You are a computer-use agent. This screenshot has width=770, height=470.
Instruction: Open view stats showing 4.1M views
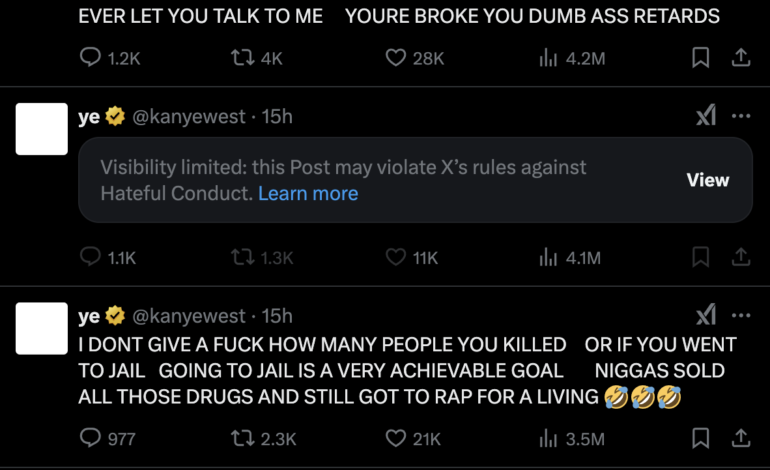pos(548,257)
